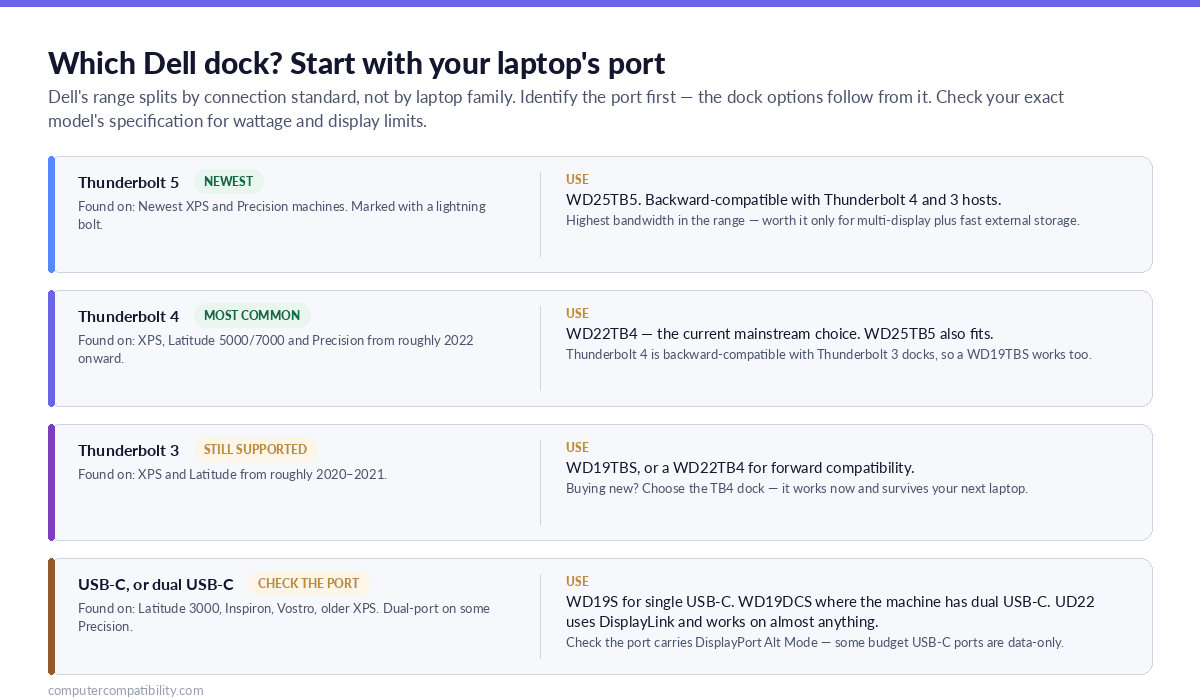1200x700 pixels.
Task: Click the "WD22TB4 — the current mainstream choice" line
Action: click(x=779, y=333)
